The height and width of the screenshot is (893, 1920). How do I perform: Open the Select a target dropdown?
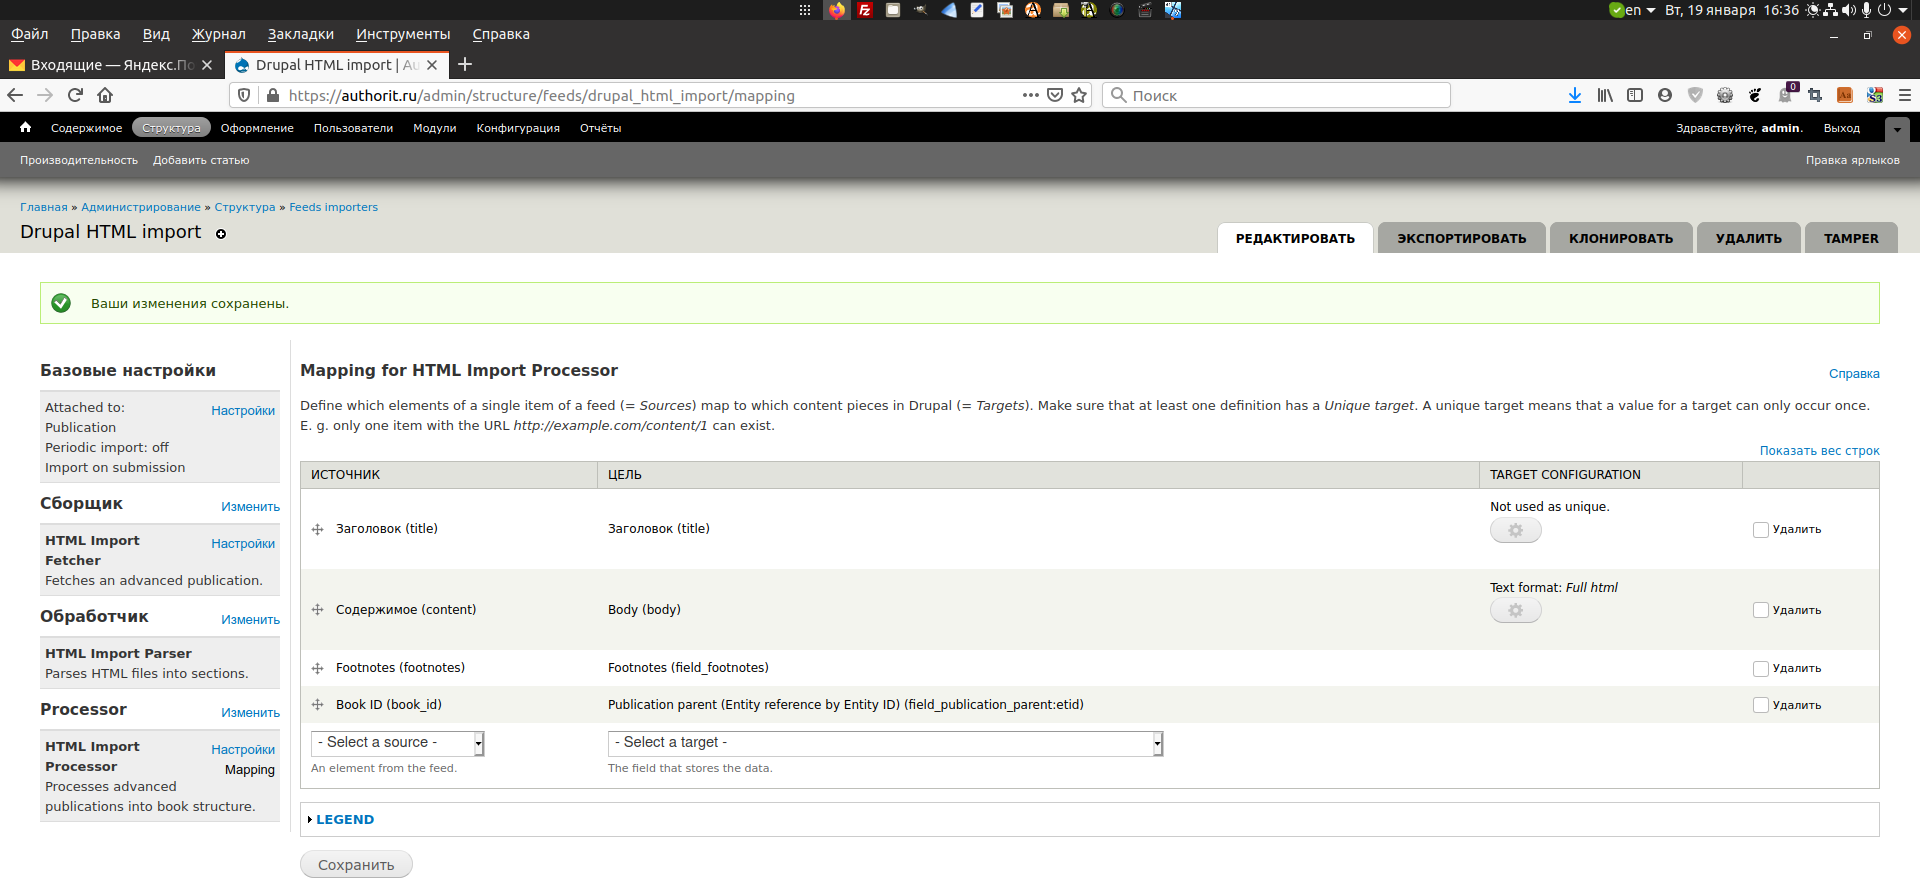(885, 743)
